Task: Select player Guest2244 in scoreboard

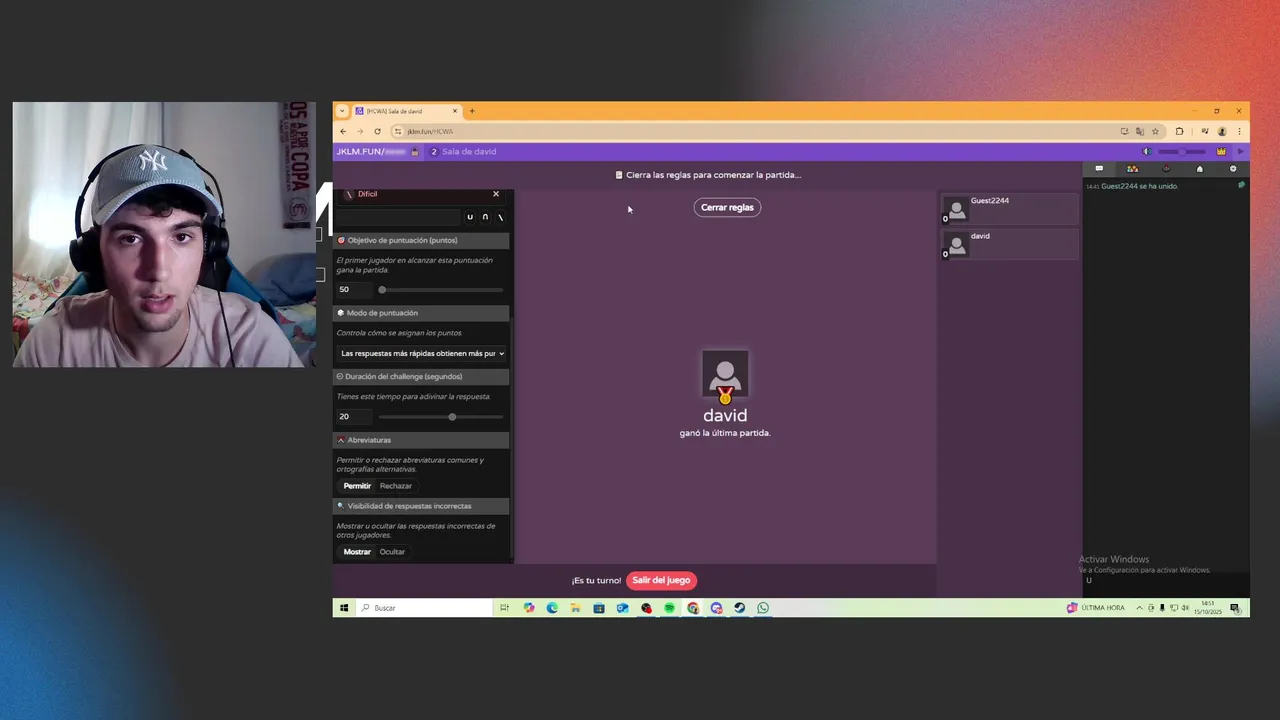Action: (x=1010, y=209)
